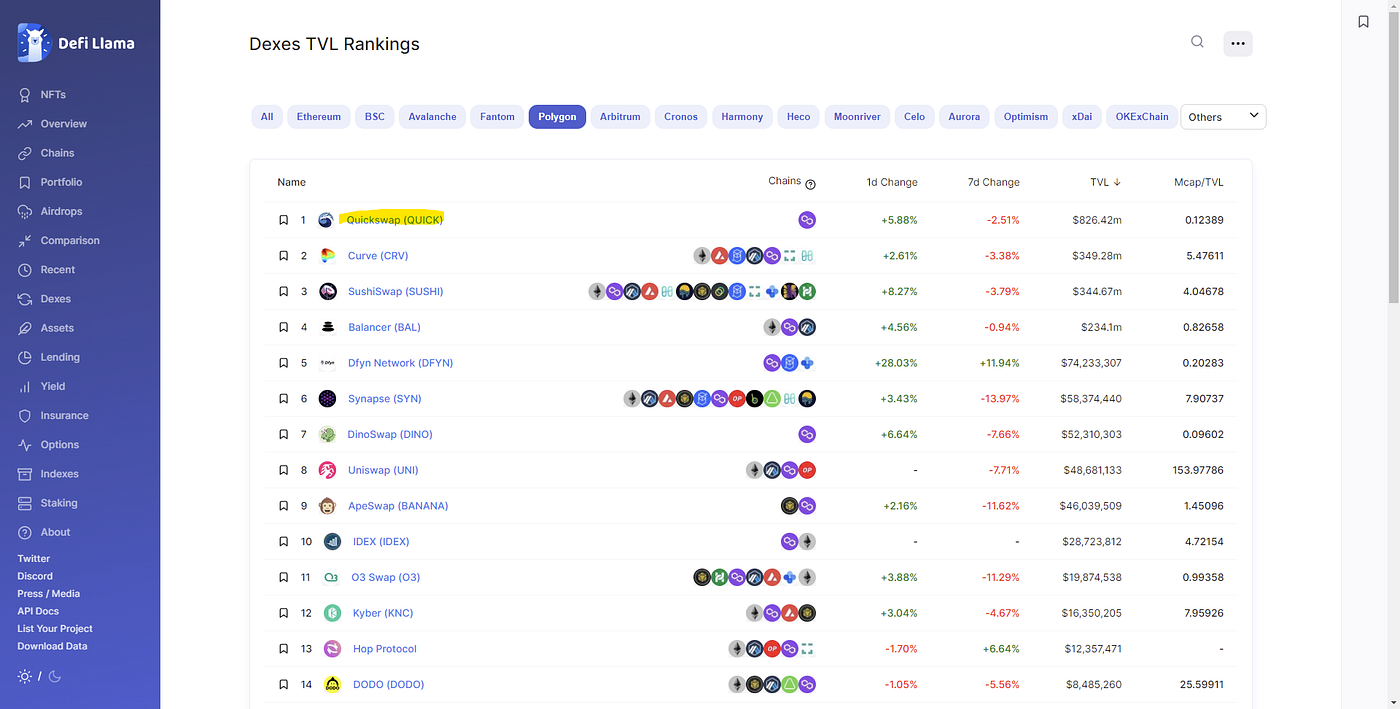
Task: Click the Defi Llama logo
Action: 76,43
